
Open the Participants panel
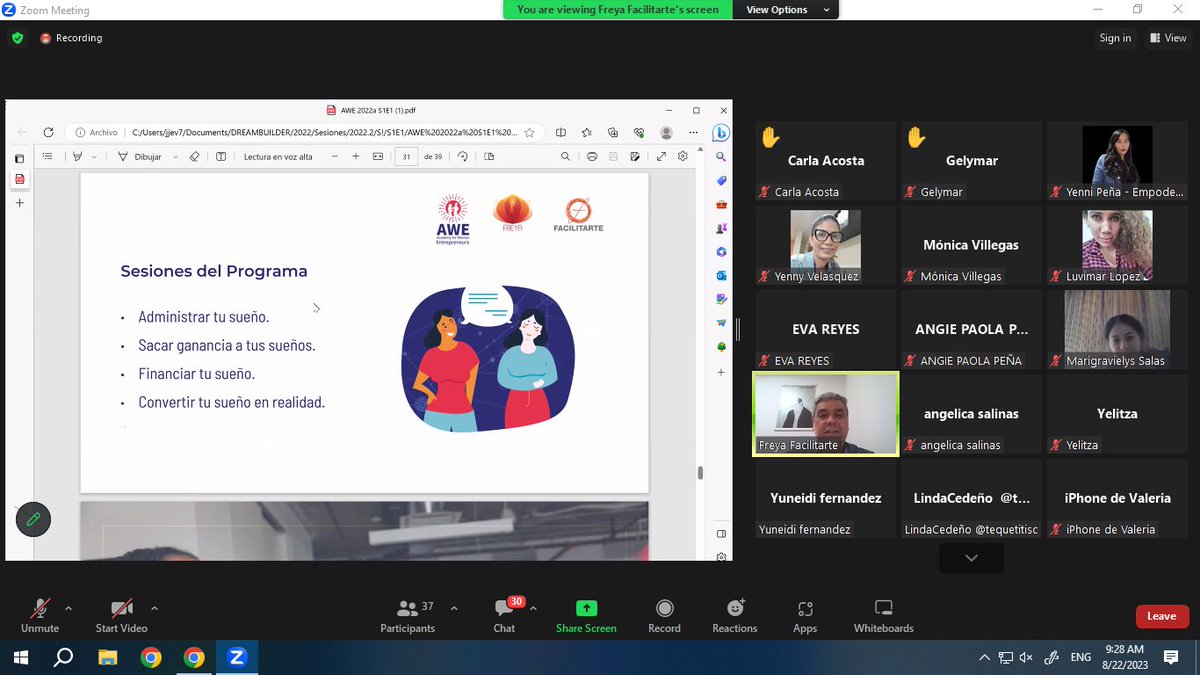pyautogui.click(x=408, y=615)
